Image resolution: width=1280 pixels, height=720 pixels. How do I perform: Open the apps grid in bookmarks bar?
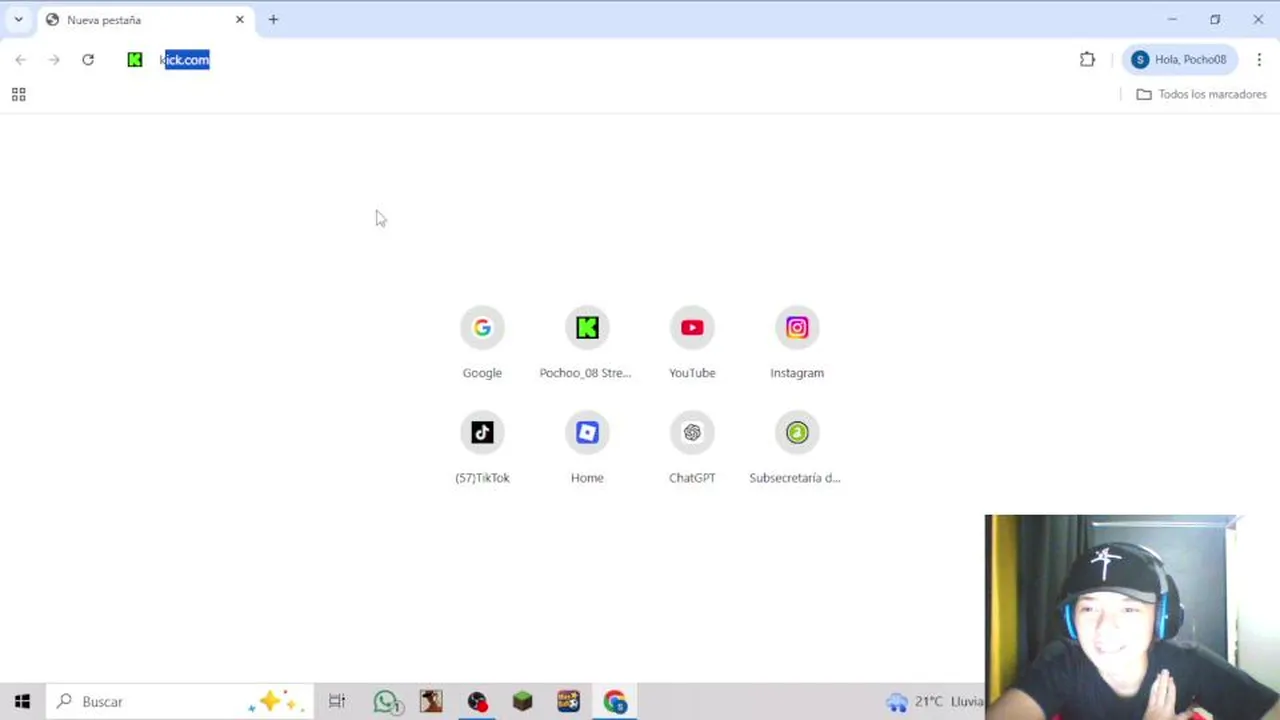point(18,94)
